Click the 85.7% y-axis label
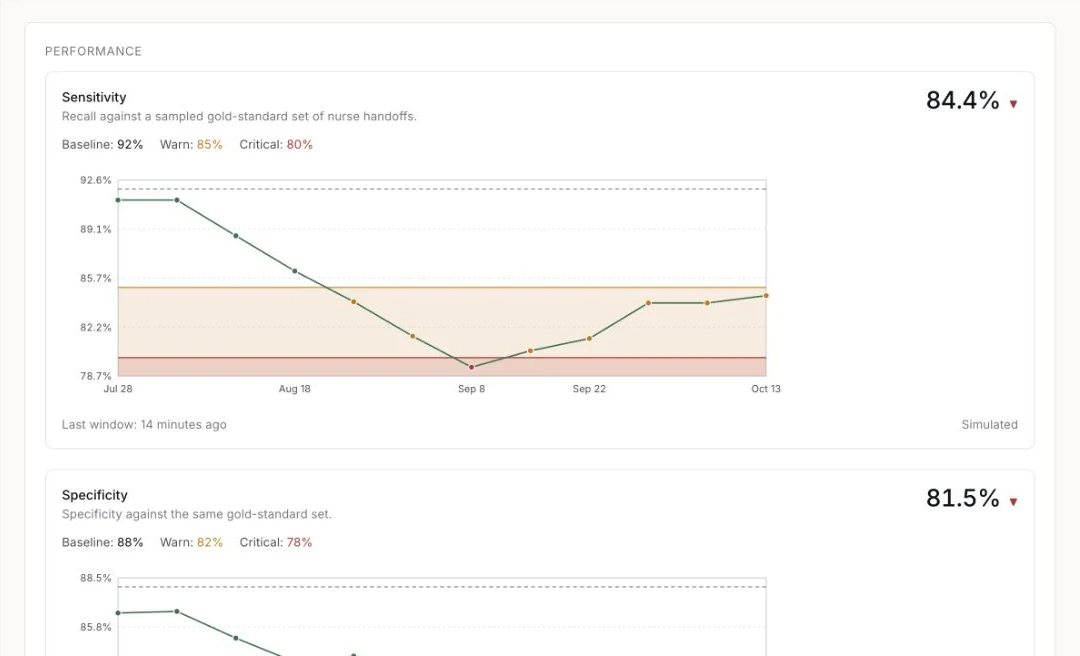The image size is (1080, 656). (96, 278)
